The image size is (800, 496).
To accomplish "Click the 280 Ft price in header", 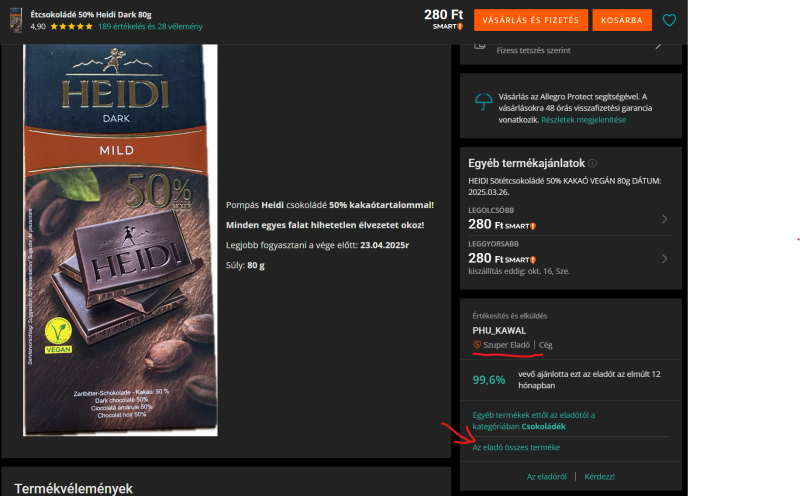I will (x=443, y=15).
